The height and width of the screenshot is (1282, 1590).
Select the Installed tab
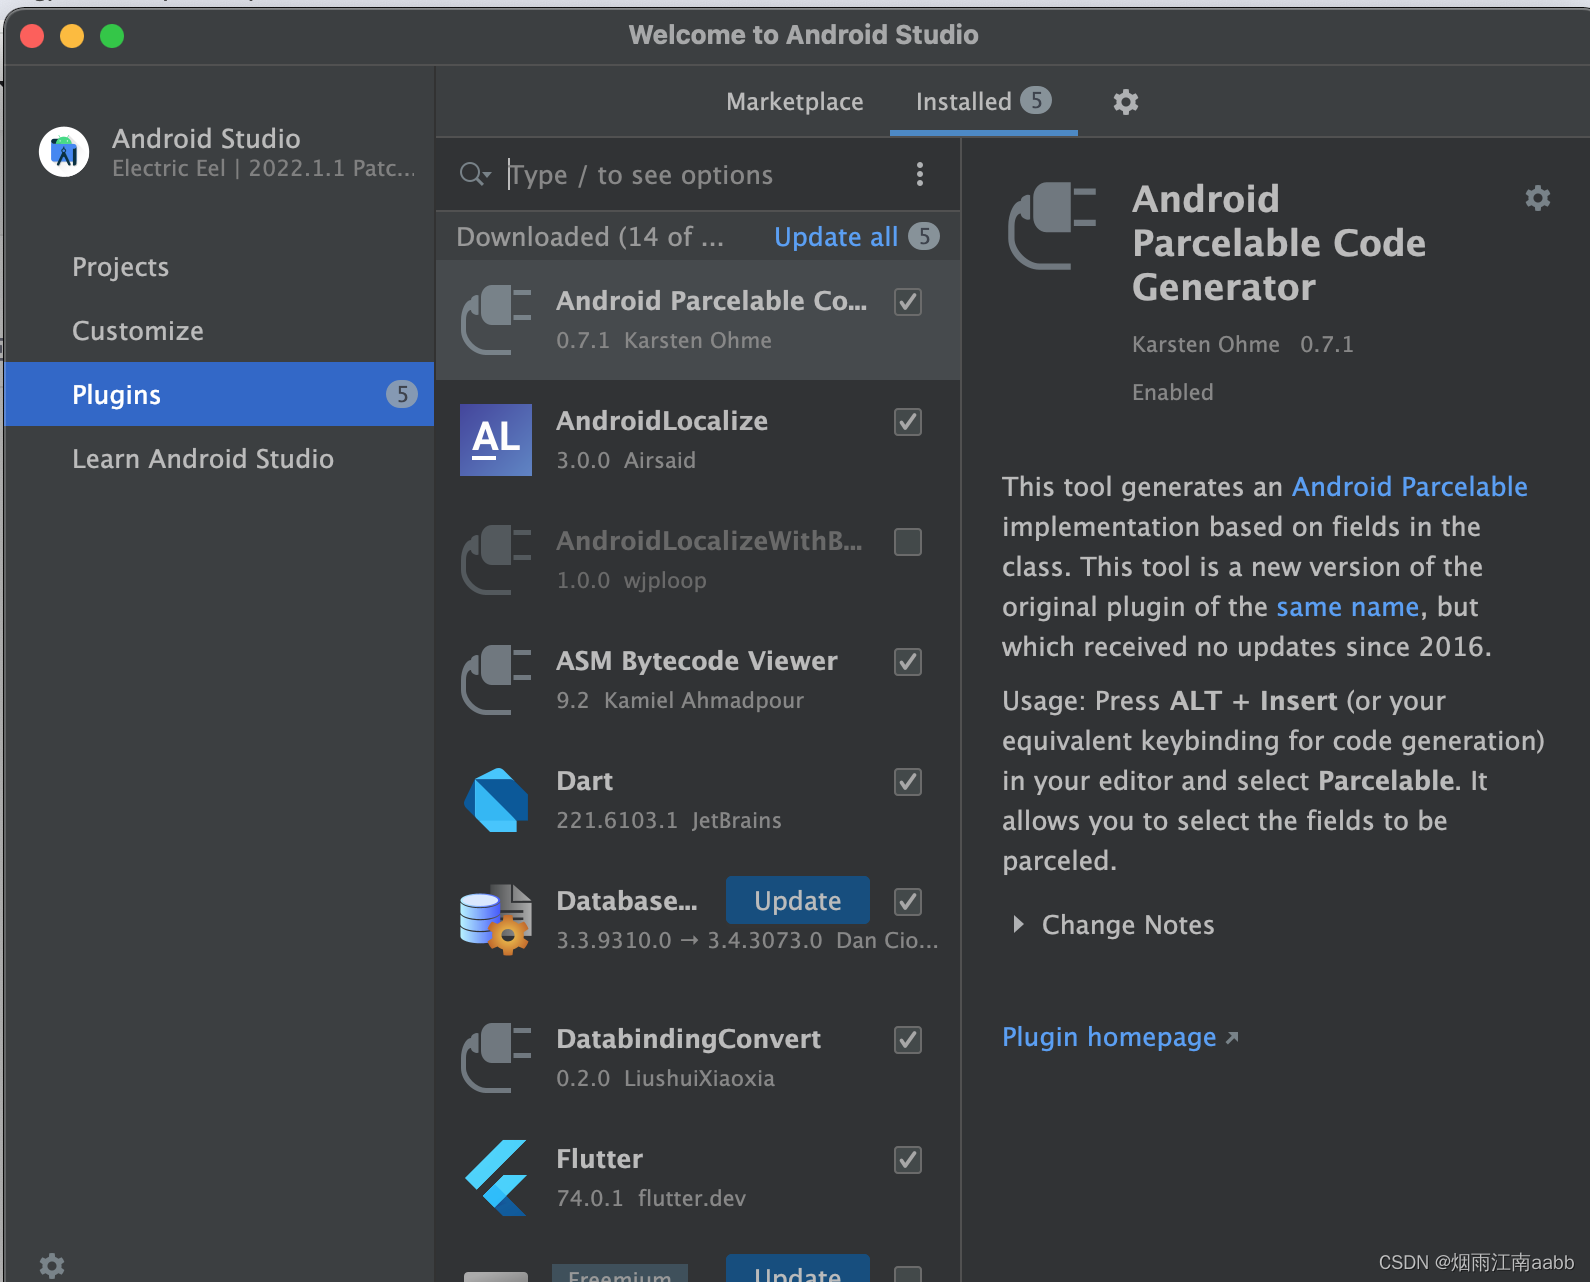coord(983,102)
